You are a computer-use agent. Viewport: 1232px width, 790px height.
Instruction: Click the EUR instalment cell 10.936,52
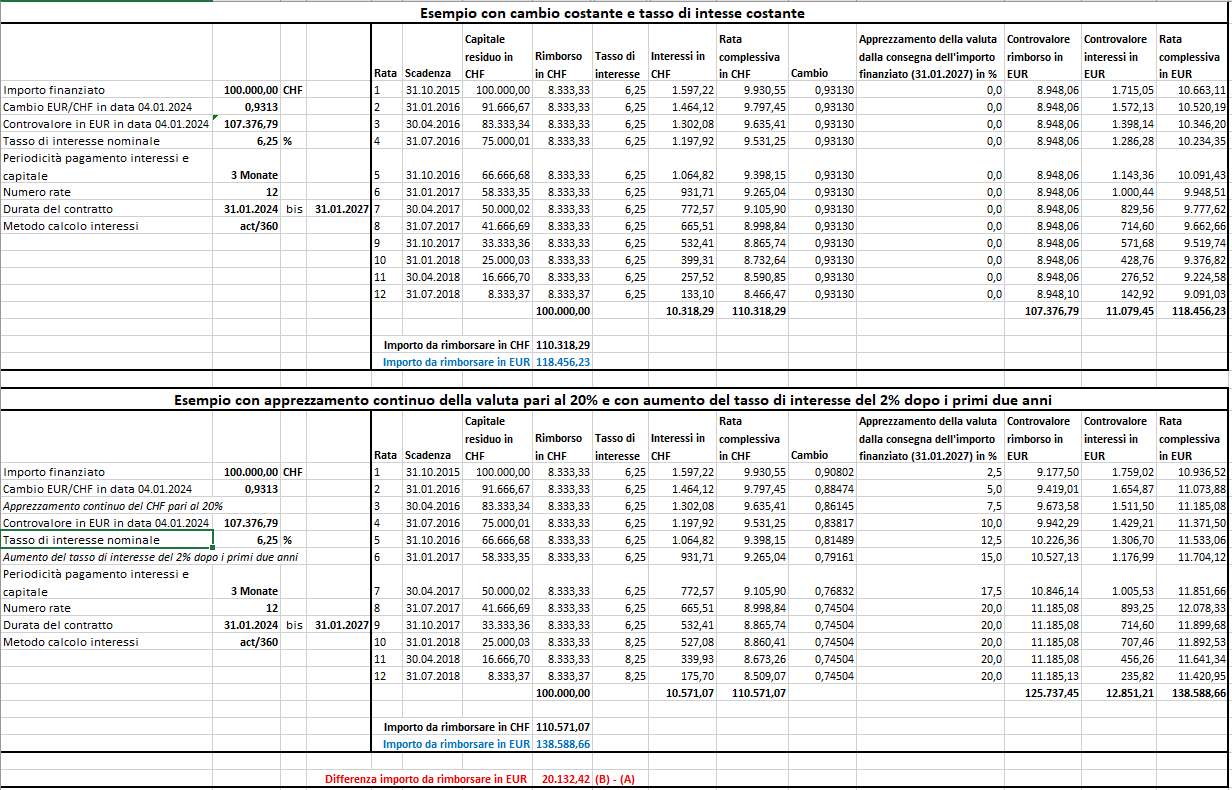[x=1192, y=472]
